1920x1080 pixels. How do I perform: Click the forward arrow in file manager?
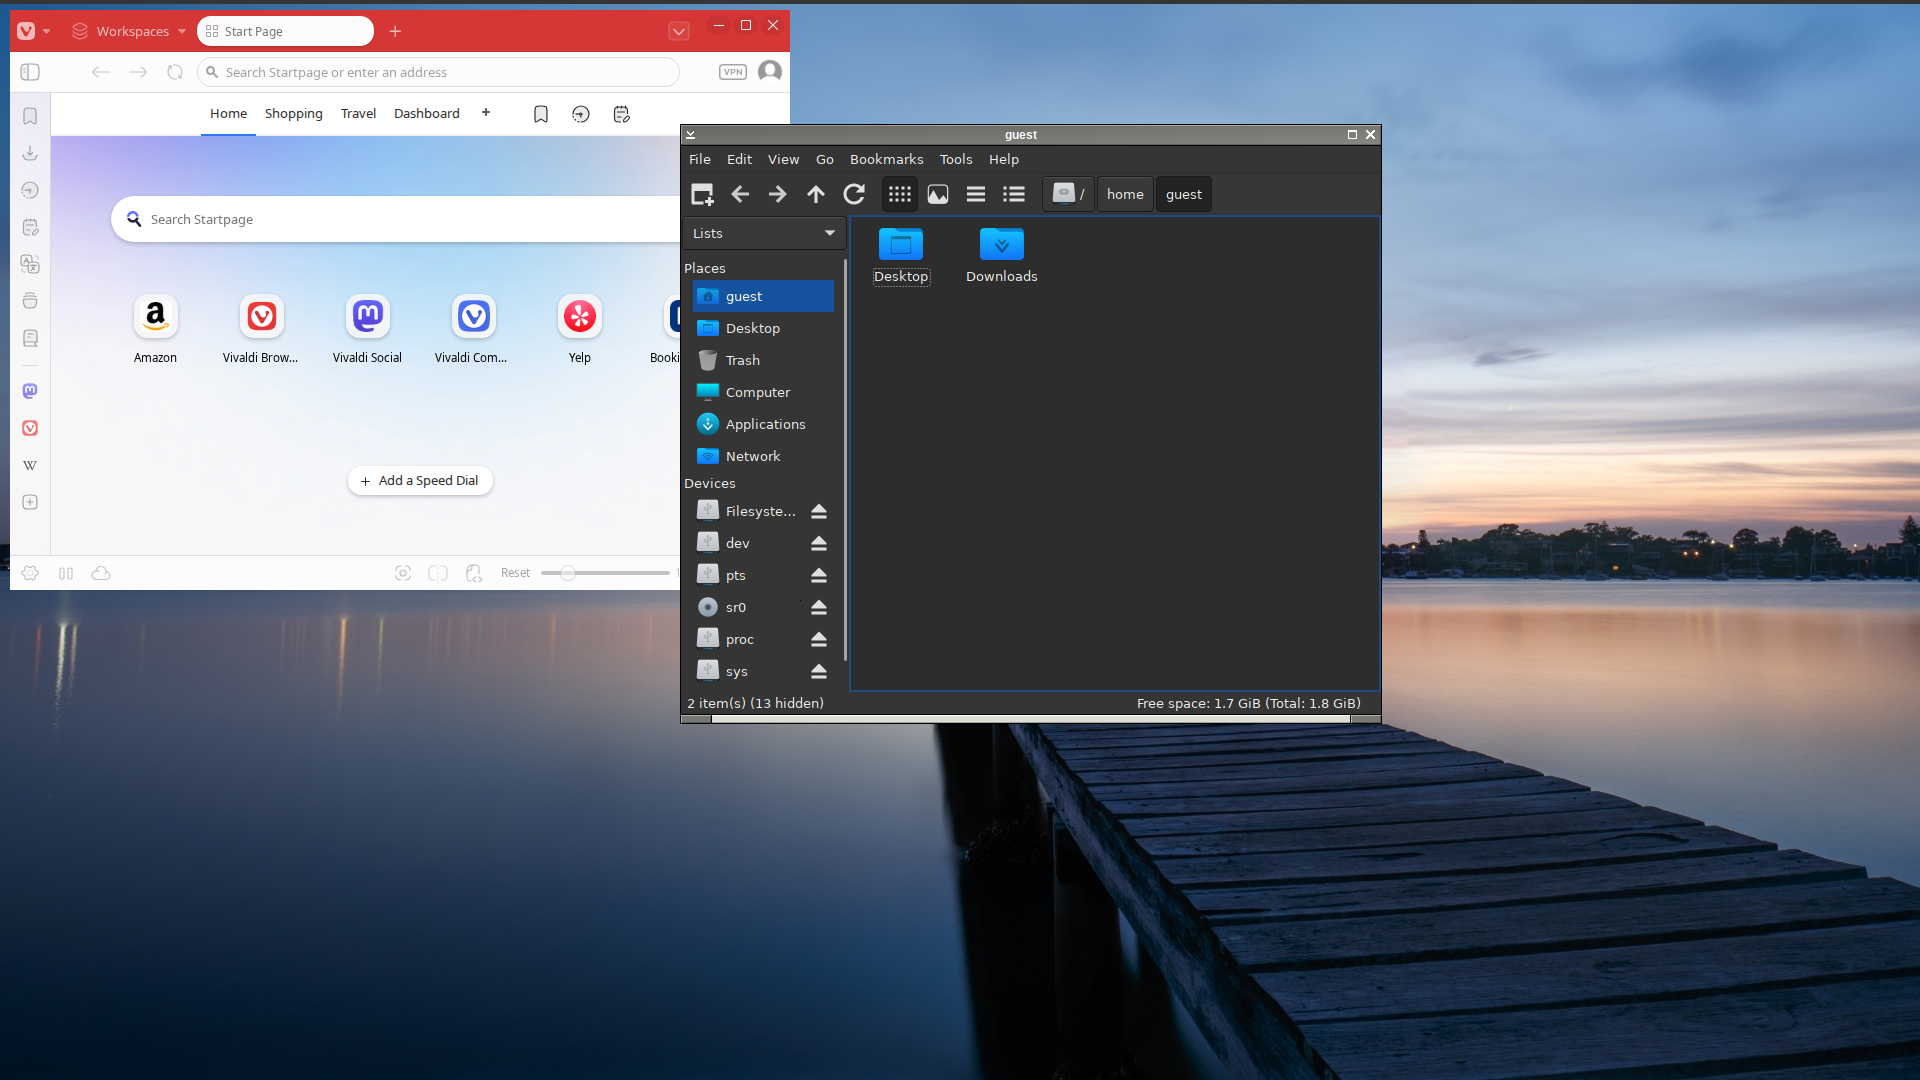(x=778, y=194)
